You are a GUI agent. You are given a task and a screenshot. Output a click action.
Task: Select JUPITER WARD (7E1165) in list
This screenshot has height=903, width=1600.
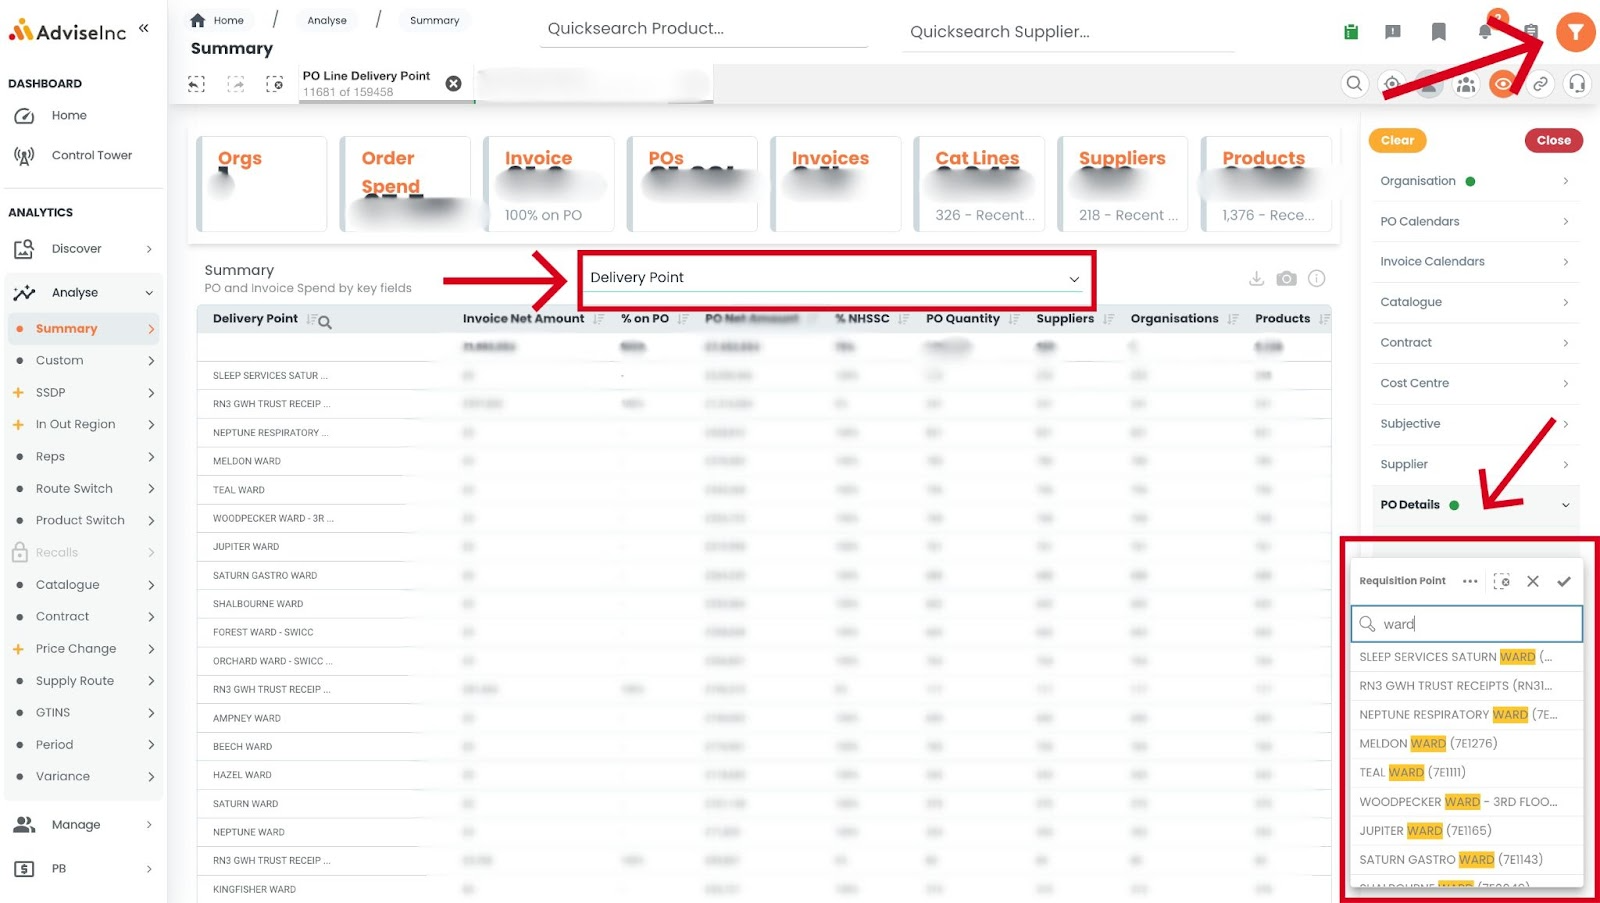point(1466,830)
